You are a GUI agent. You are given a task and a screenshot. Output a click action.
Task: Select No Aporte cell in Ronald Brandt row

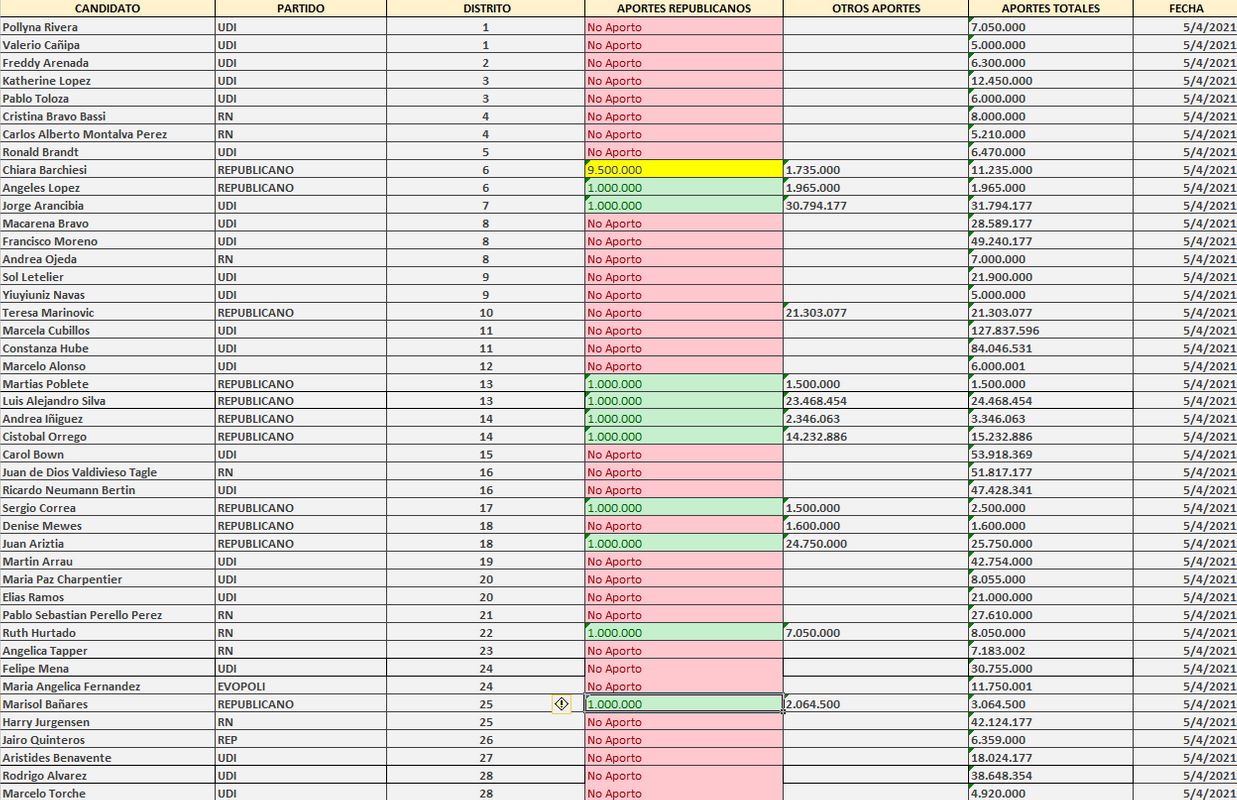pyautogui.click(x=684, y=152)
